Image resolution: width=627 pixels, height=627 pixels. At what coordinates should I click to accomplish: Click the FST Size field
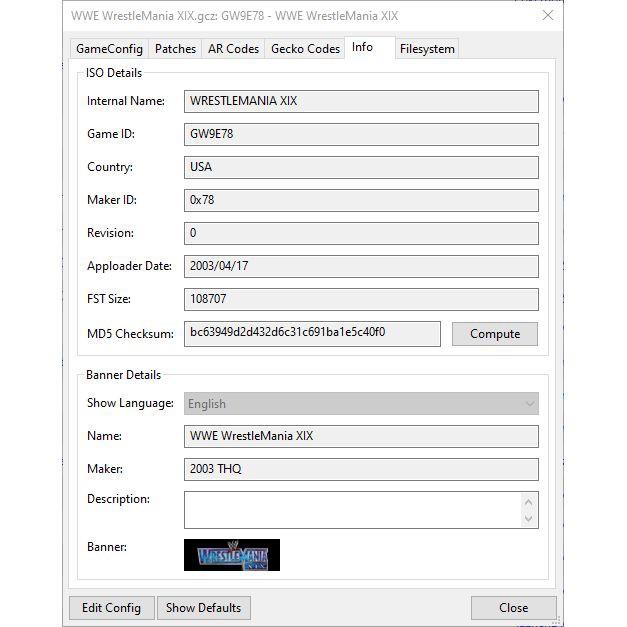point(361,299)
